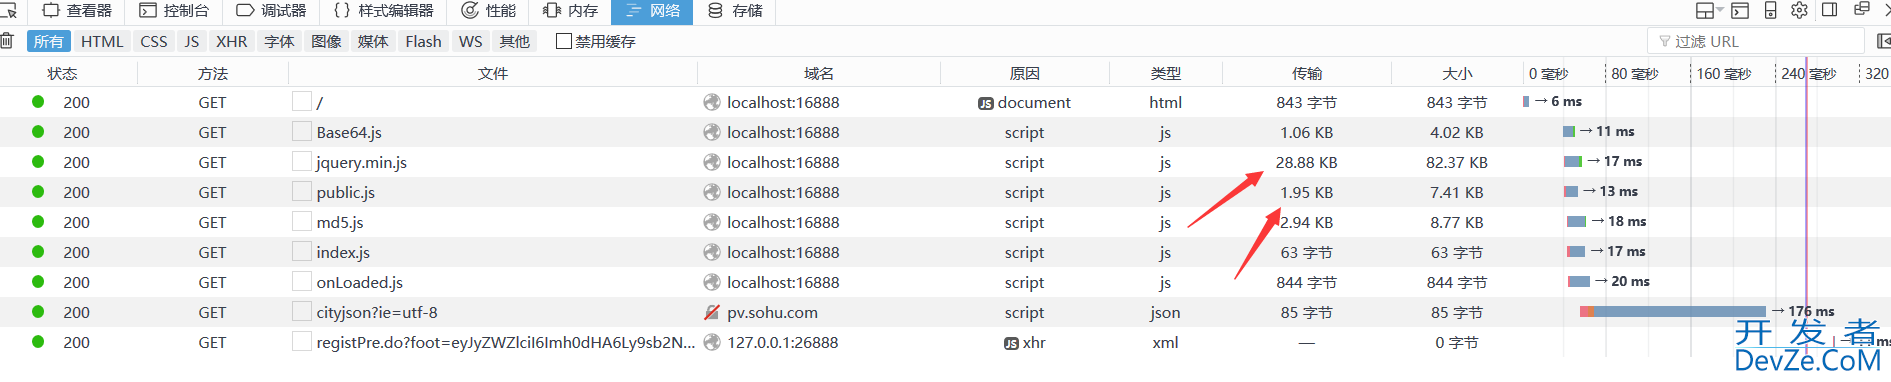The image size is (1891, 382).
Task: Check the 禁用缓存 checkbox
Action: click(x=564, y=41)
